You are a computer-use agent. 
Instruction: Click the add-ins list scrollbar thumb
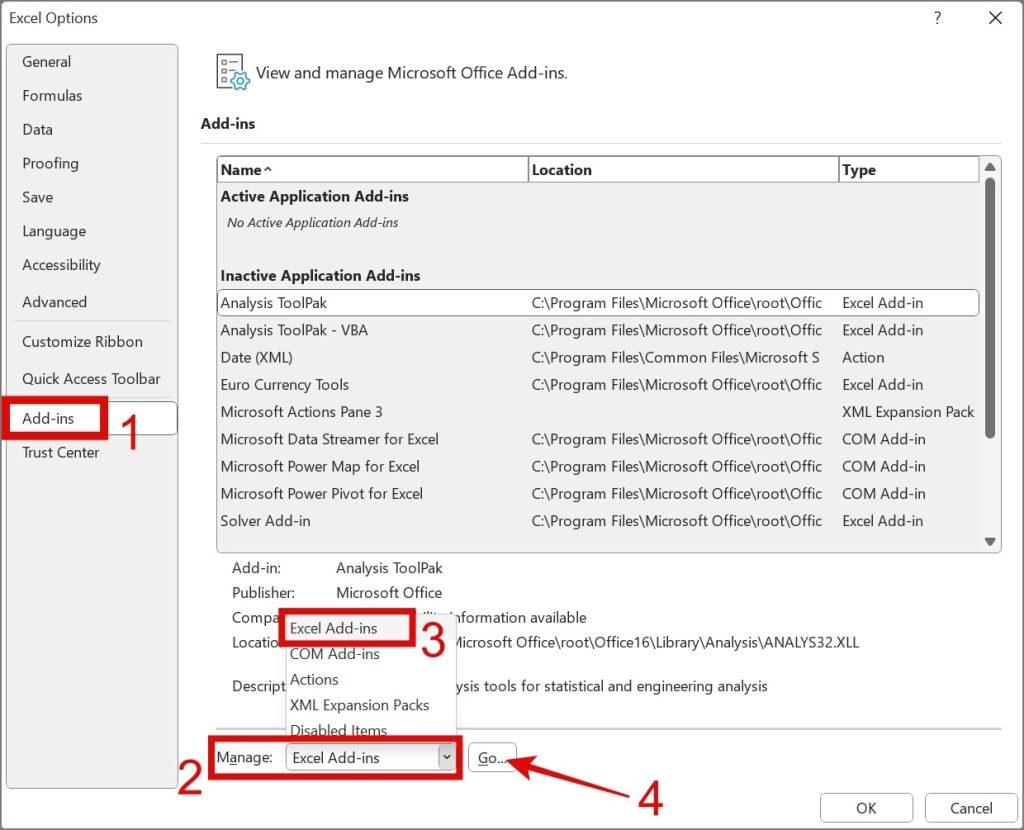[990, 308]
